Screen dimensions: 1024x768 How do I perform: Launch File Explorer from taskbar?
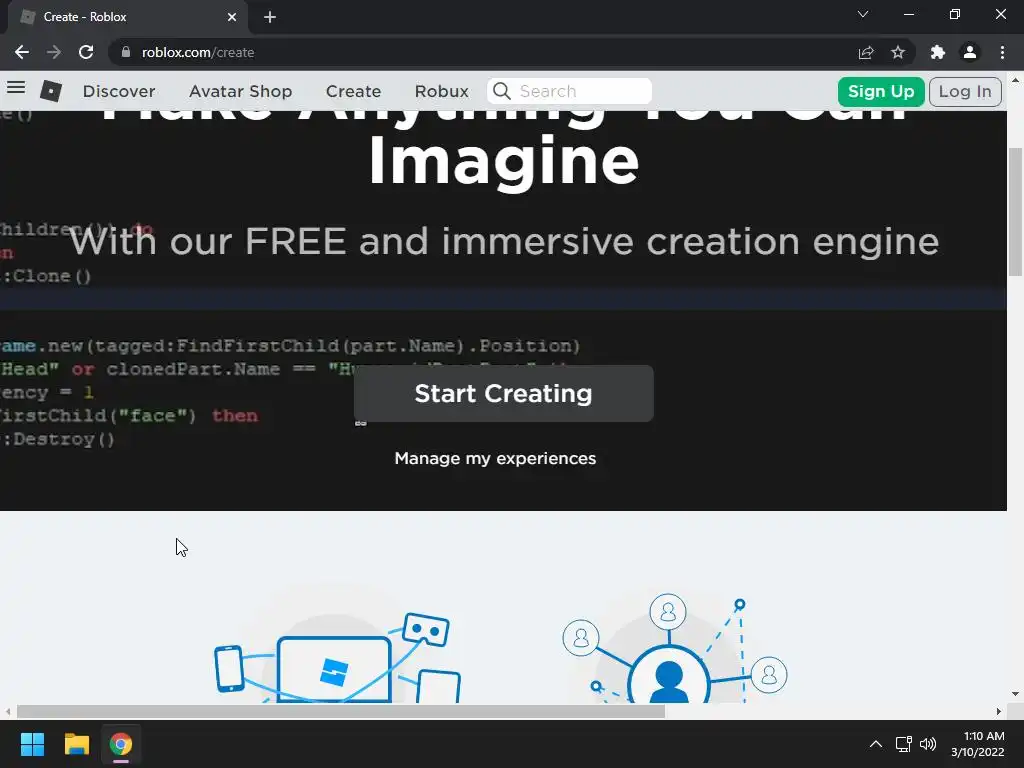[76, 744]
